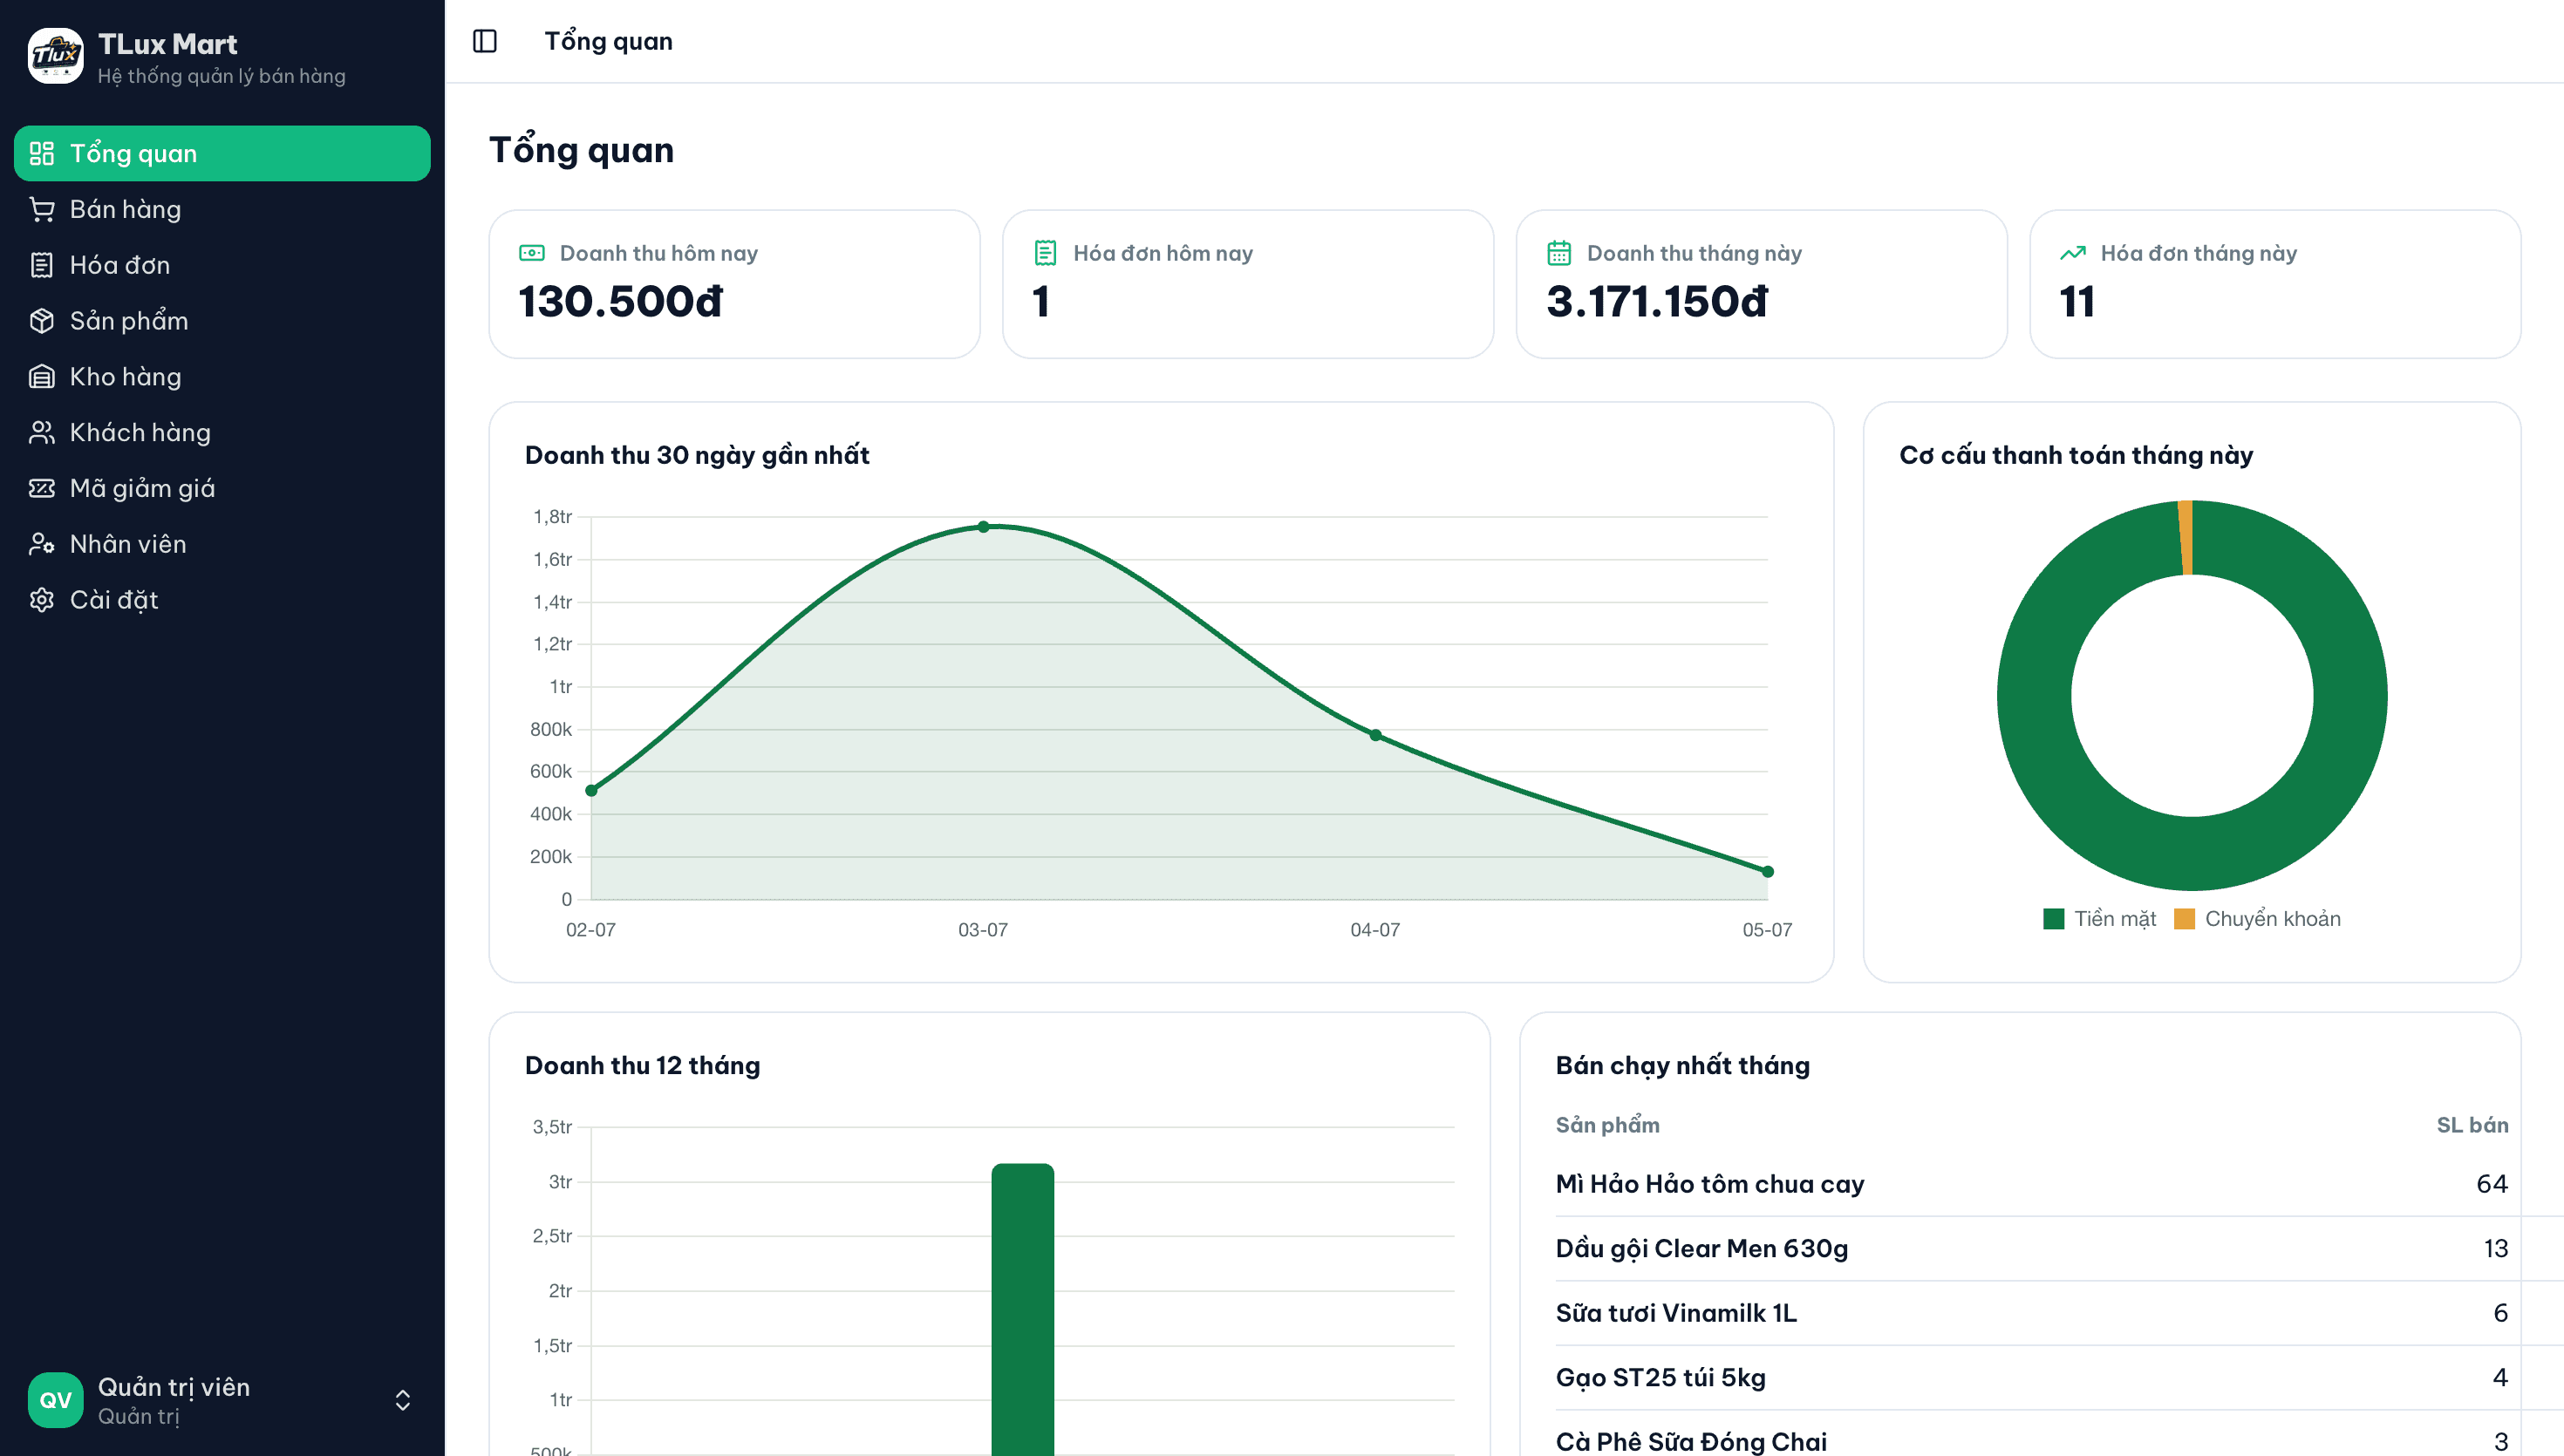This screenshot has height=1456, width=2564.
Task: Open the Cài đặt gear icon
Action: [x=42, y=600]
